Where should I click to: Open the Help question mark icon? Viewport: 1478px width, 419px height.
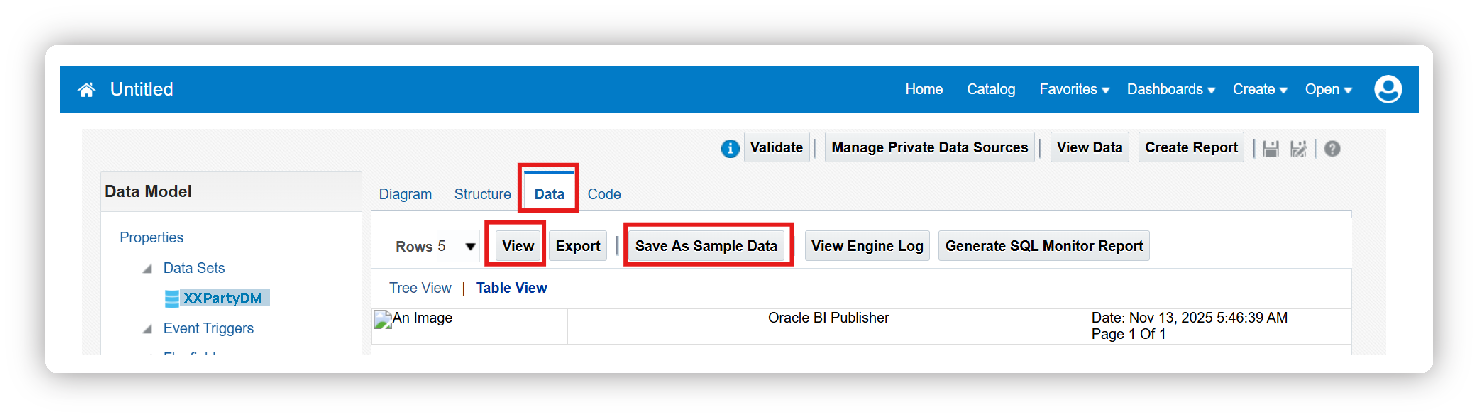pyautogui.click(x=1331, y=148)
